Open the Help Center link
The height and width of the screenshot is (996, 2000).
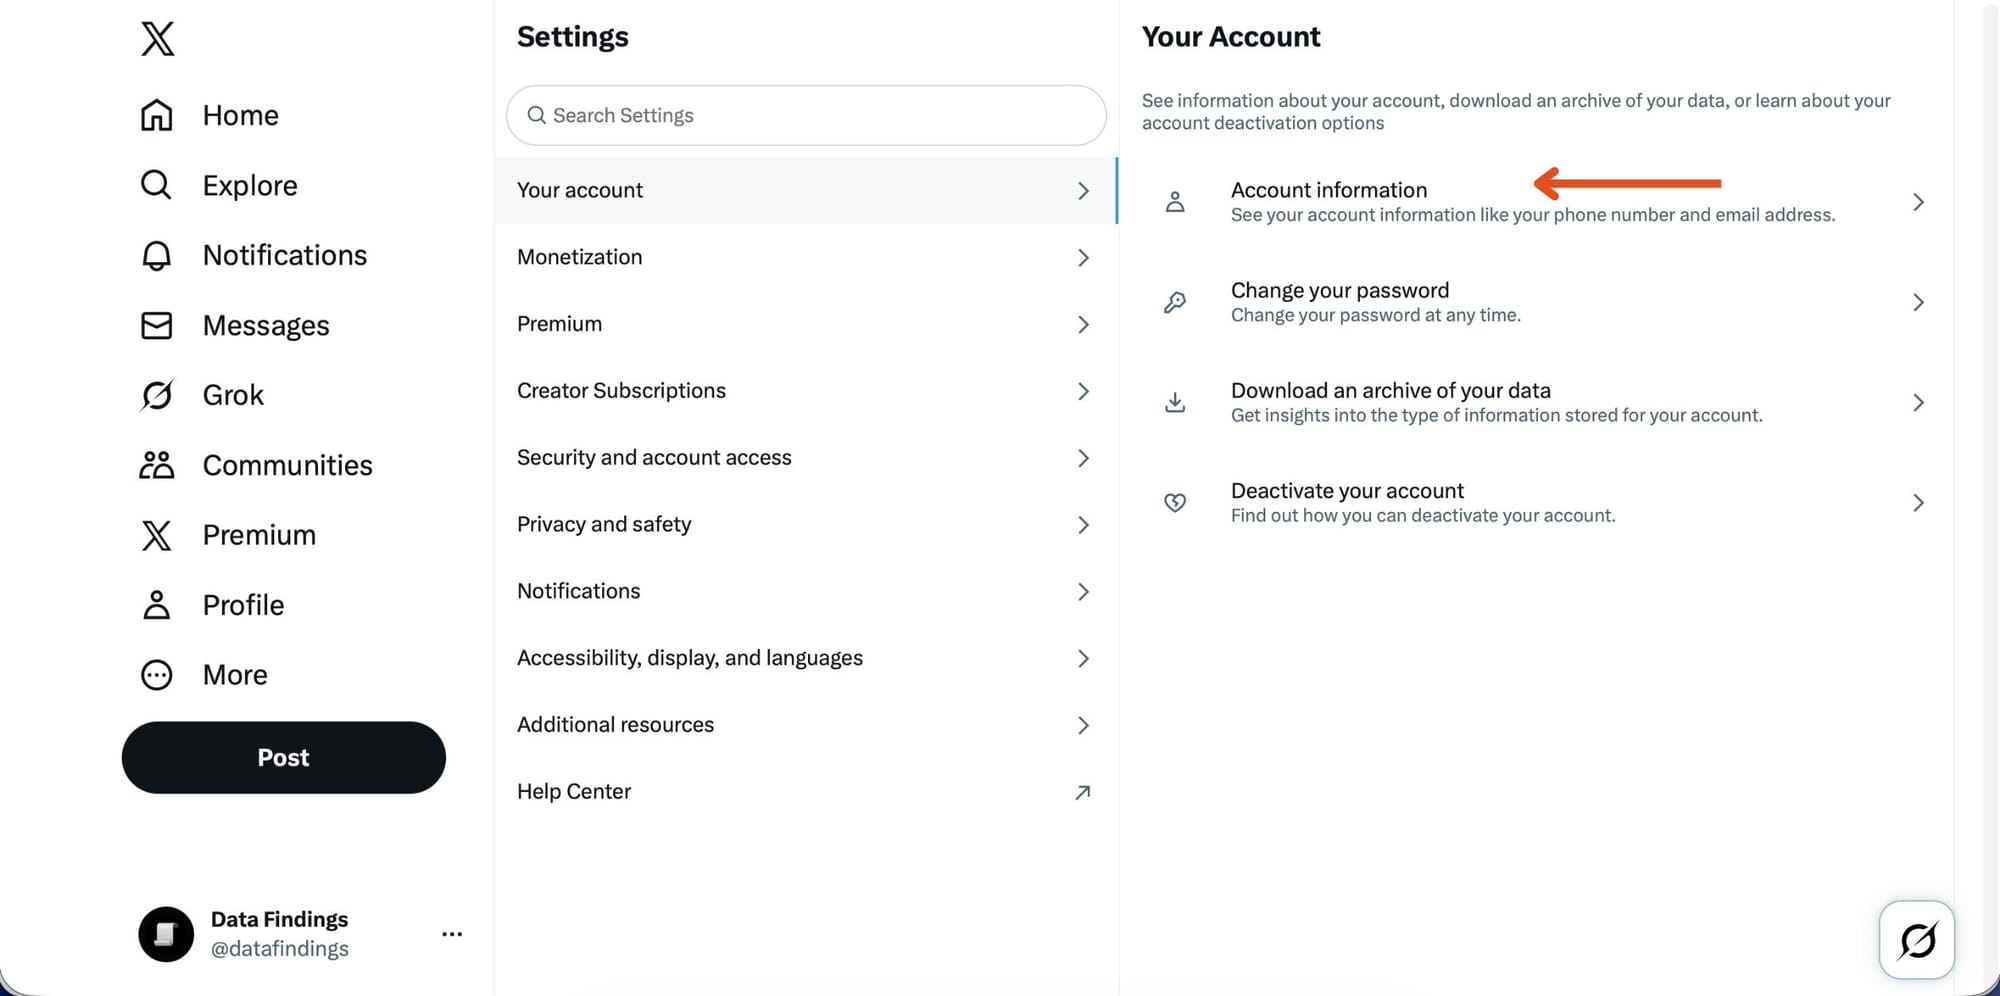(x=805, y=791)
